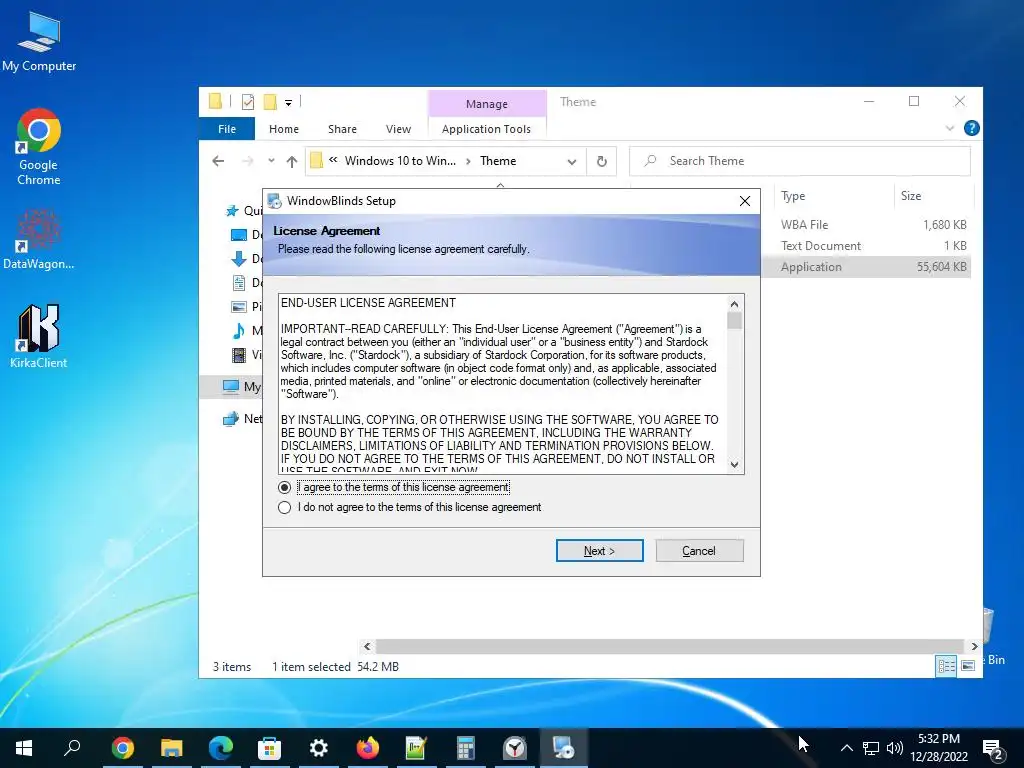
Task: Open taskbar search
Action: (x=72, y=748)
